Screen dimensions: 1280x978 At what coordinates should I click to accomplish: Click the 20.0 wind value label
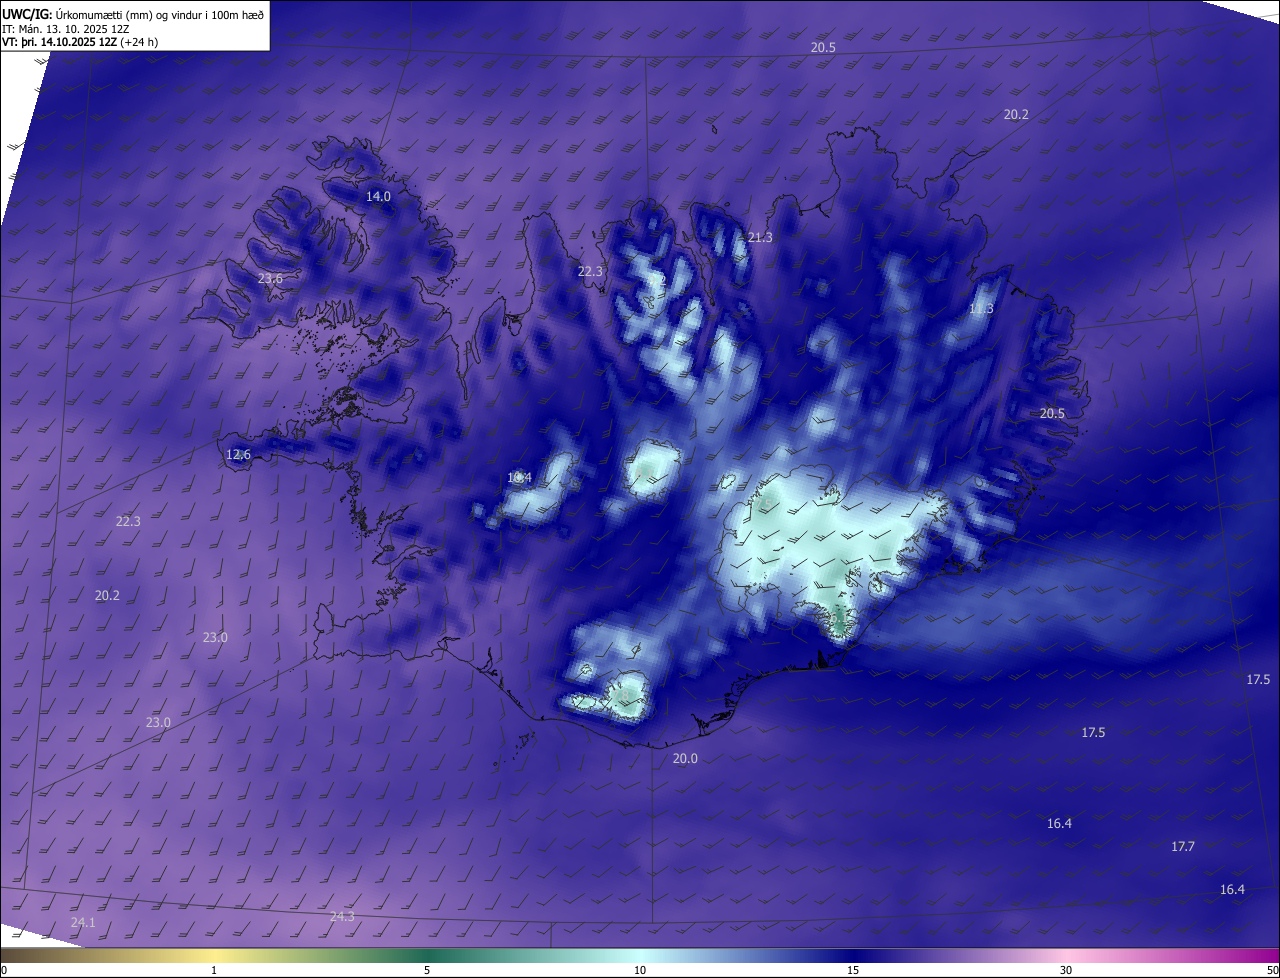click(x=685, y=759)
